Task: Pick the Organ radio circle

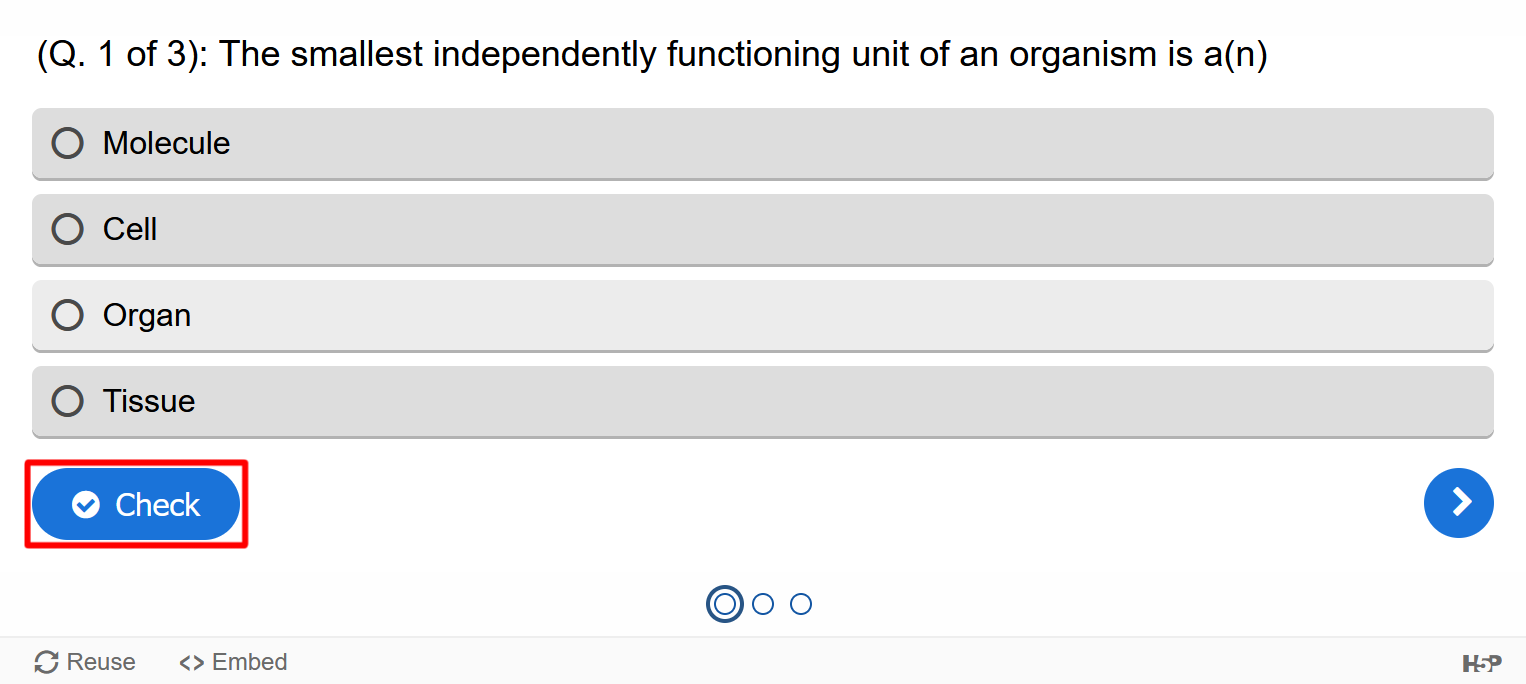Action: [x=67, y=315]
